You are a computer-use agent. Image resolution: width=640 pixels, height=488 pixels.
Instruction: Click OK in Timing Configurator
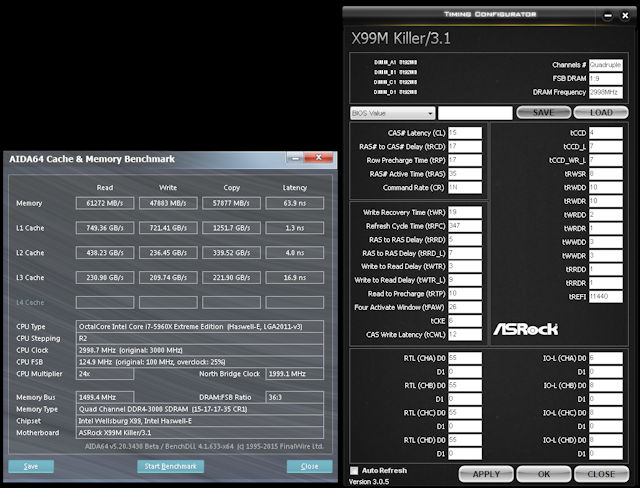click(x=544, y=474)
